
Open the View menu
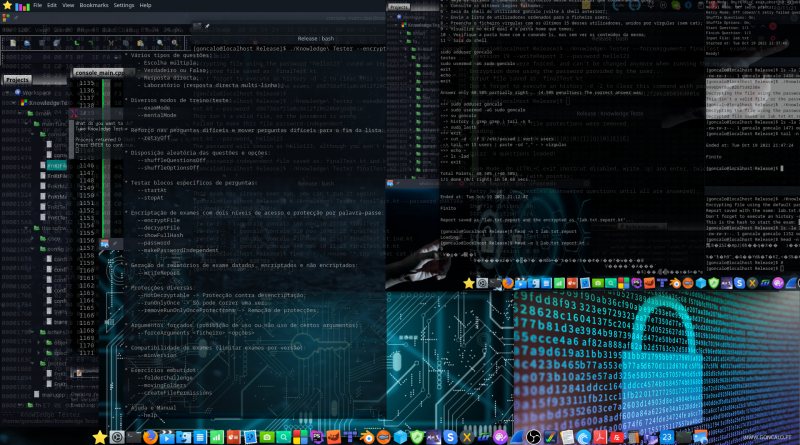[67, 5]
